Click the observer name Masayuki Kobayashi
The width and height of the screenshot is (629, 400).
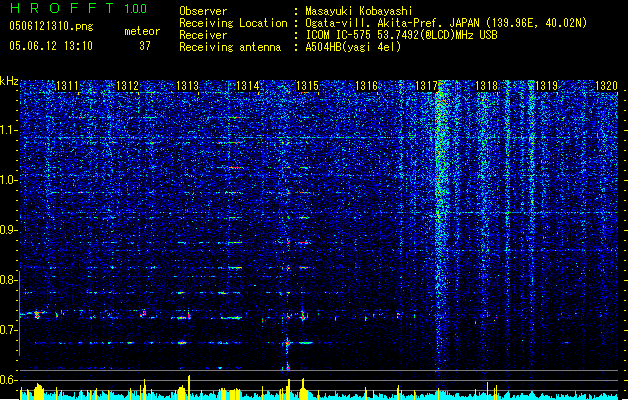tap(359, 11)
